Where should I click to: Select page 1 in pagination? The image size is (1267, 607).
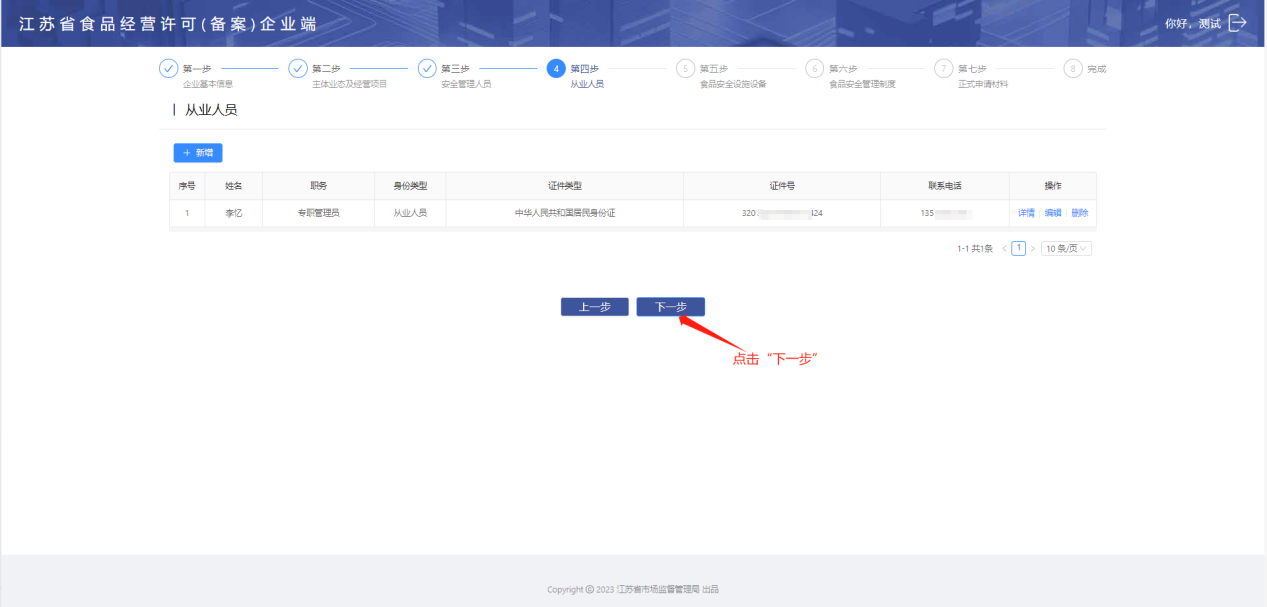click(x=1018, y=248)
